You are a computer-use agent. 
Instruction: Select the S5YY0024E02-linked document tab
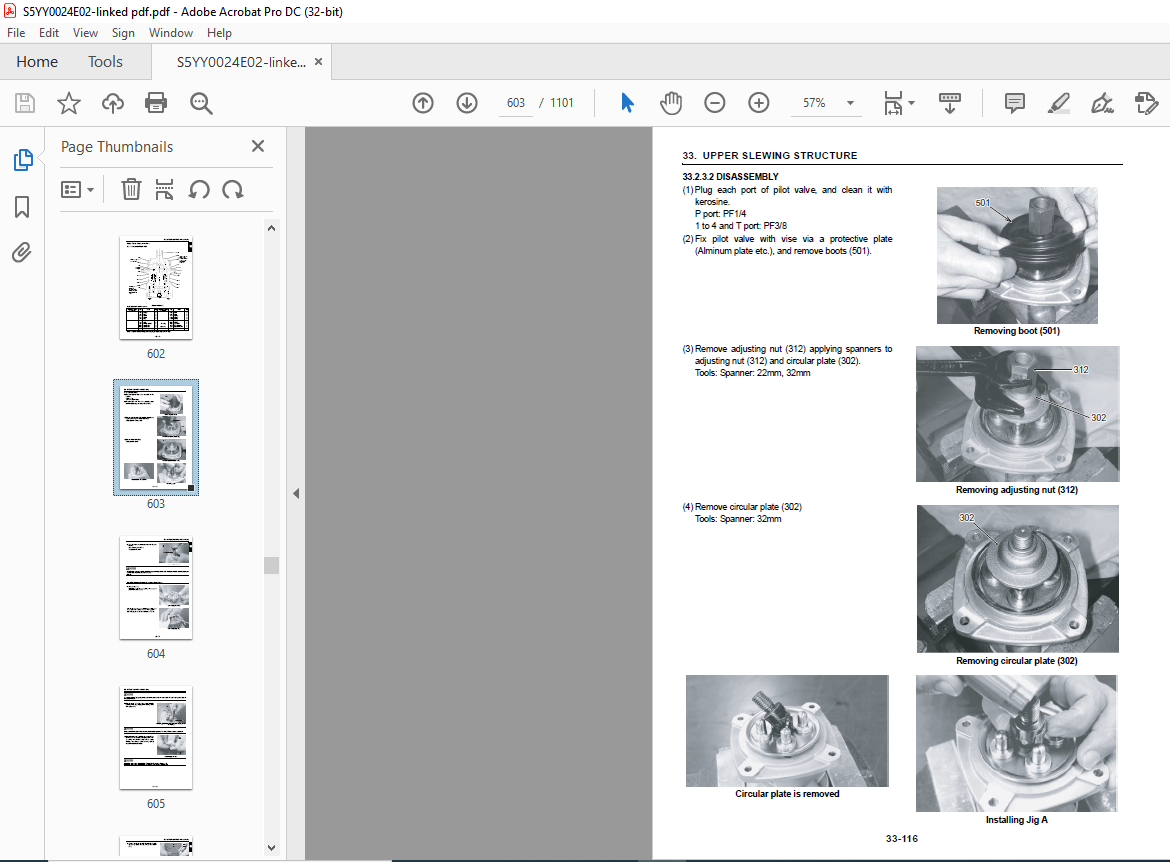pyautogui.click(x=241, y=62)
